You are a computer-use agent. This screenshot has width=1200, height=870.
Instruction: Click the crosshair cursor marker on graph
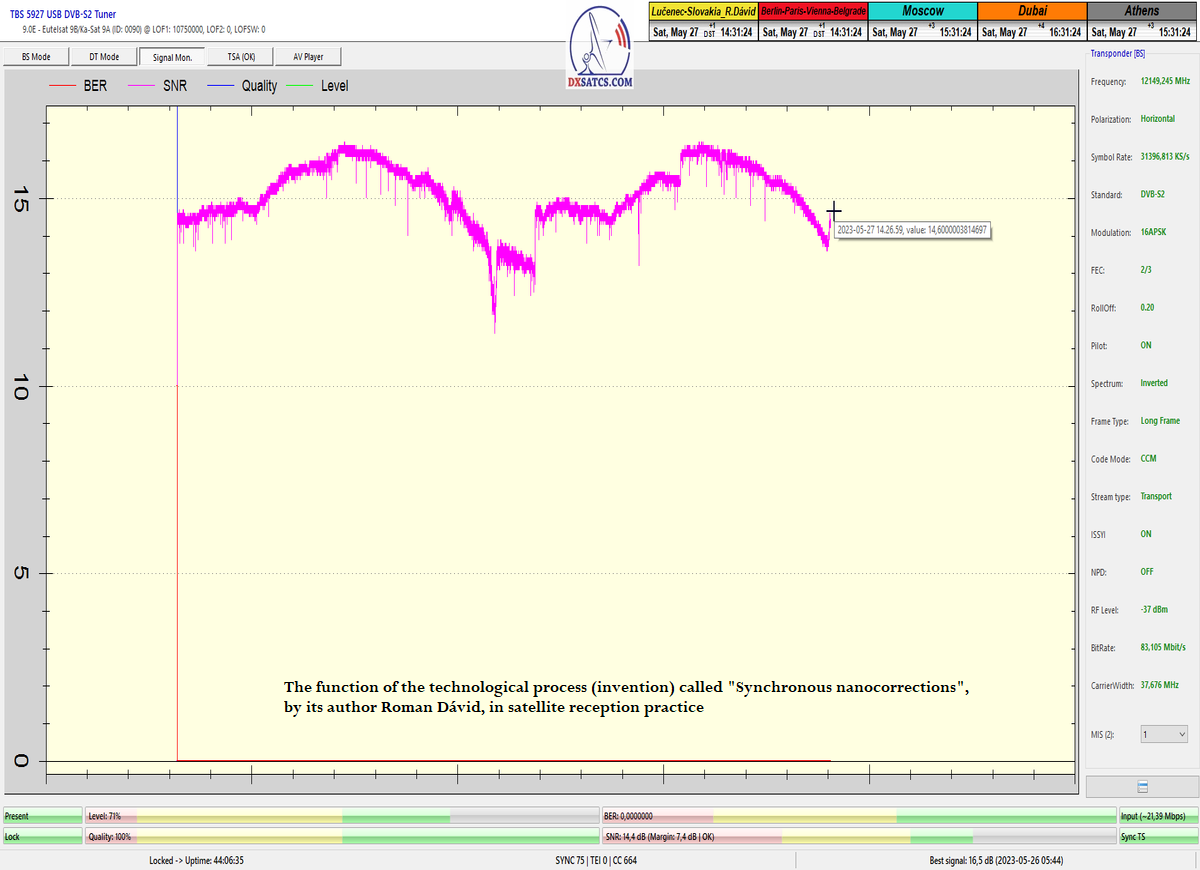click(834, 211)
